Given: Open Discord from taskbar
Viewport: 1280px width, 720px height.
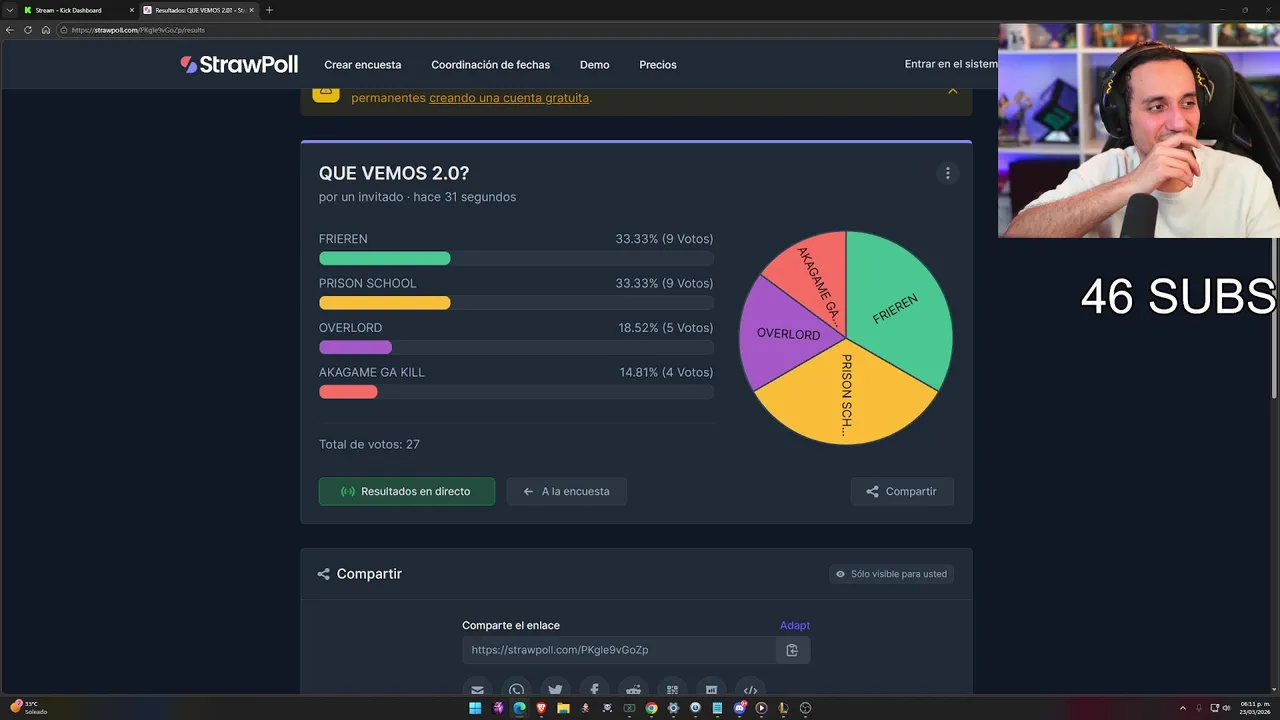Looking at the screenshot, I should point(739,708).
